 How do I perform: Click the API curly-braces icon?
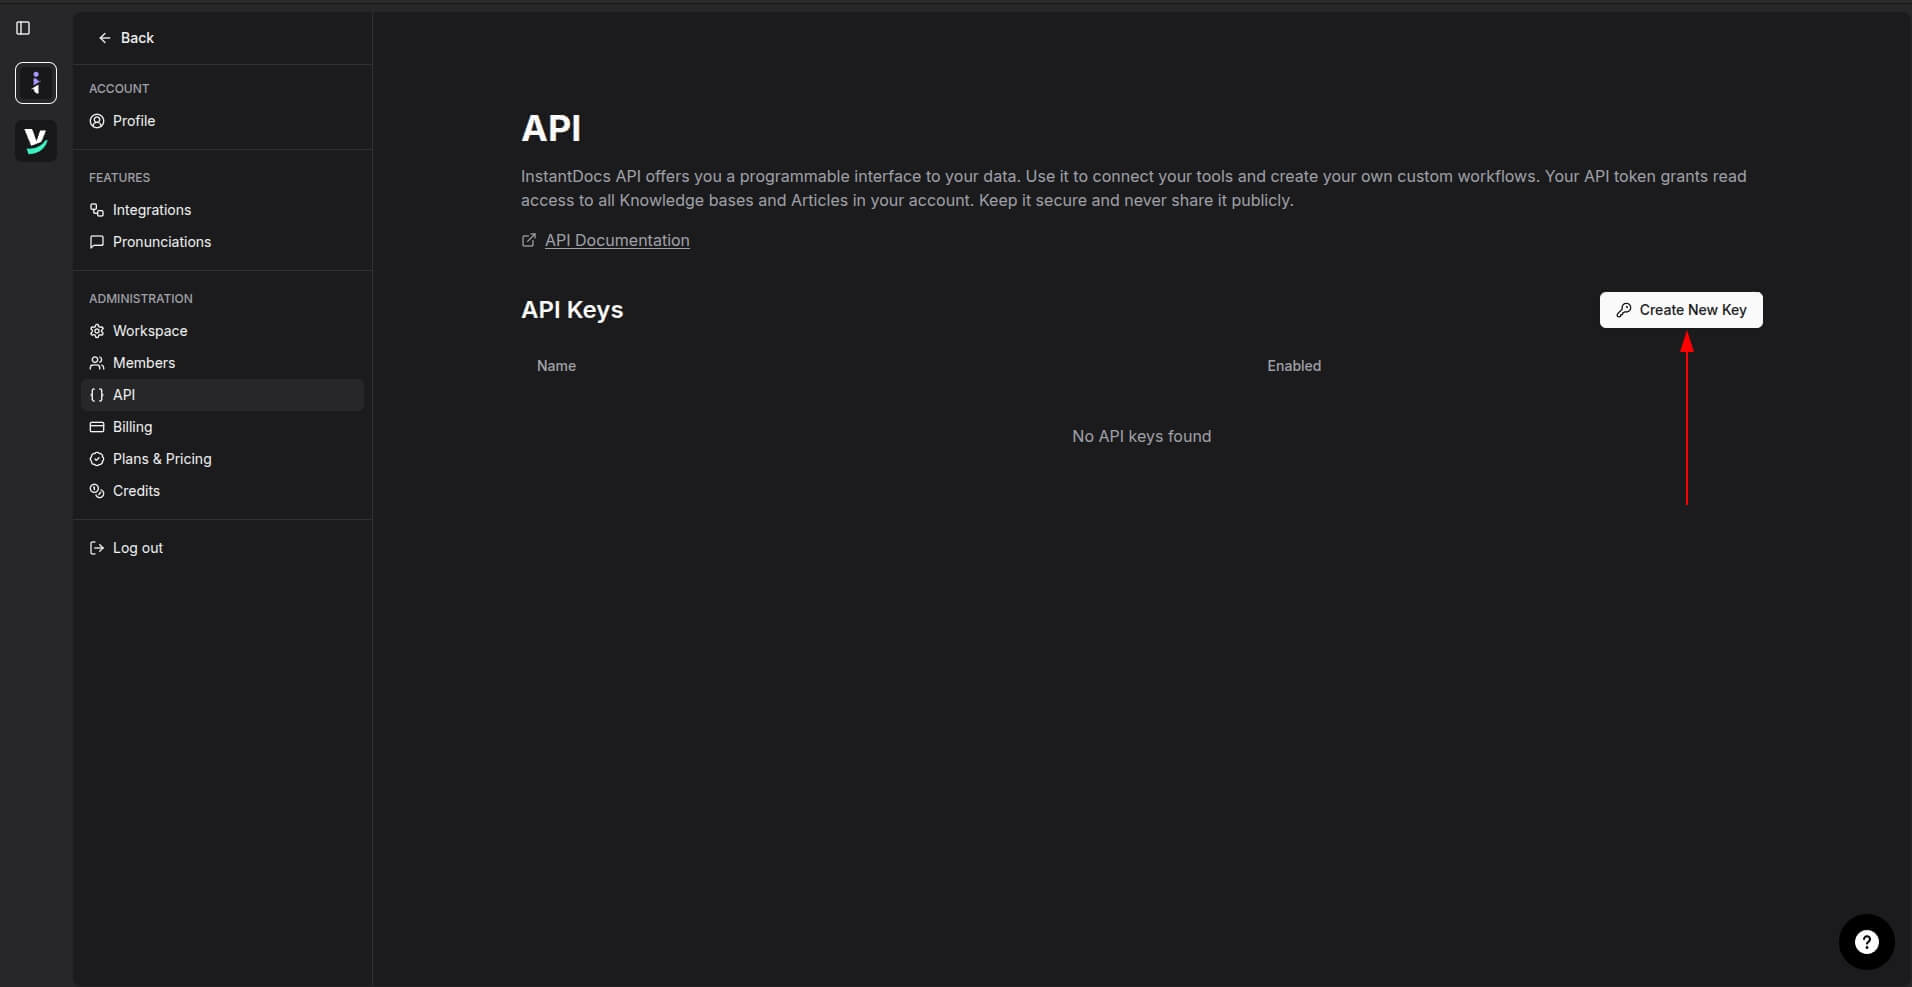(x=96, y=395)
